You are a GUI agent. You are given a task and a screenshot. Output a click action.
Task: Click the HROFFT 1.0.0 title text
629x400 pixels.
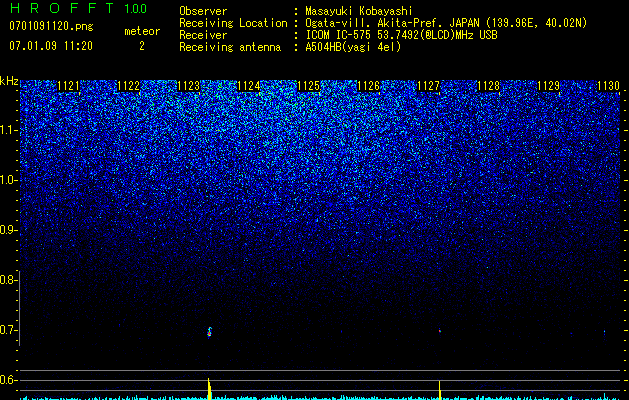(x=78, y=8)
